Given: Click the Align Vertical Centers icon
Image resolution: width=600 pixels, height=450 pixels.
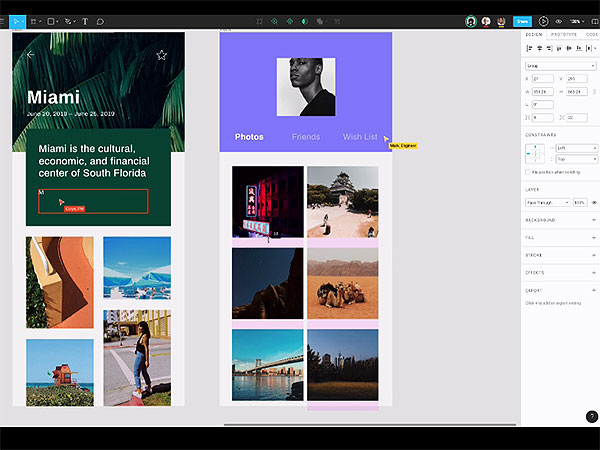Looking at the screenshot, I should tap(569, 48).
